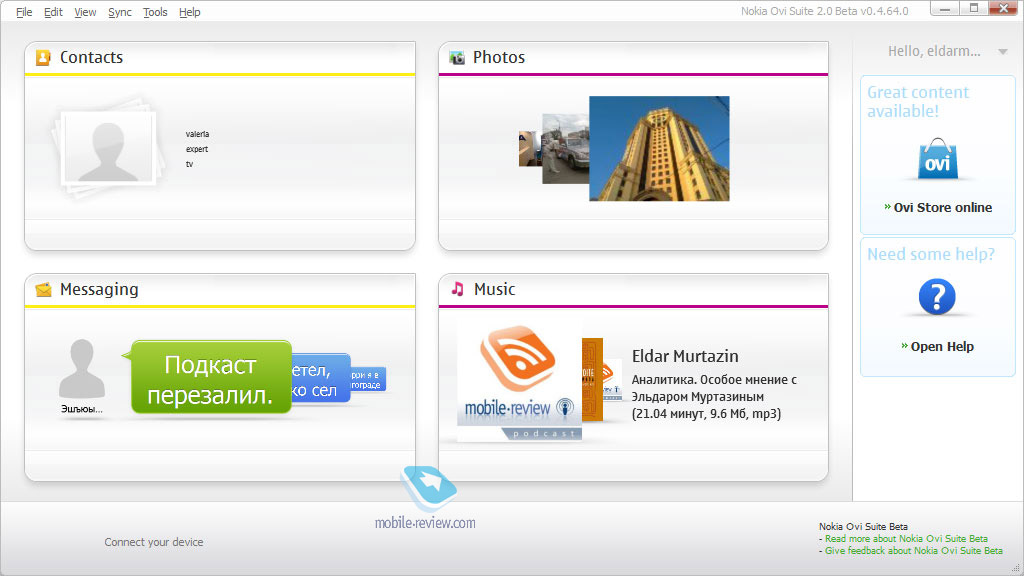Click the Аналитика podcast track description
This screenshot has height=576, width=1024.
click(714, 396)
